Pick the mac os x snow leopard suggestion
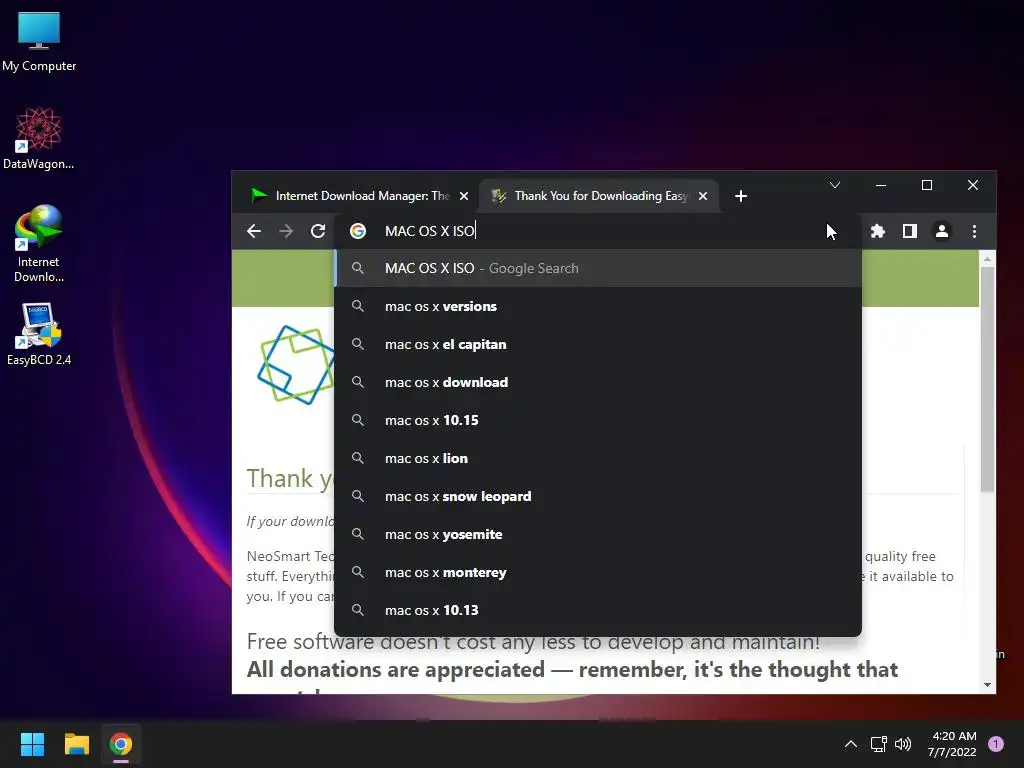Image resolution: width=1024 pixels, height=768 pixels. (598, 496)
